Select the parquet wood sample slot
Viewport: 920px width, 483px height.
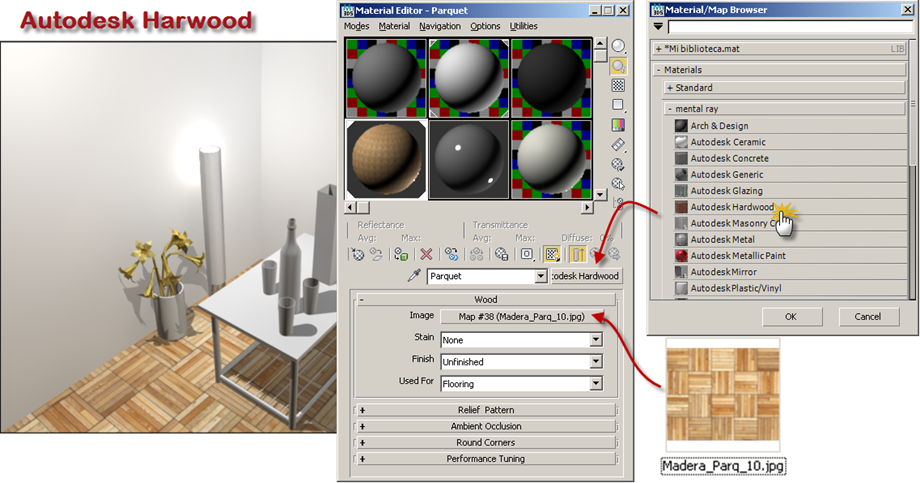(x=386, y=160)
